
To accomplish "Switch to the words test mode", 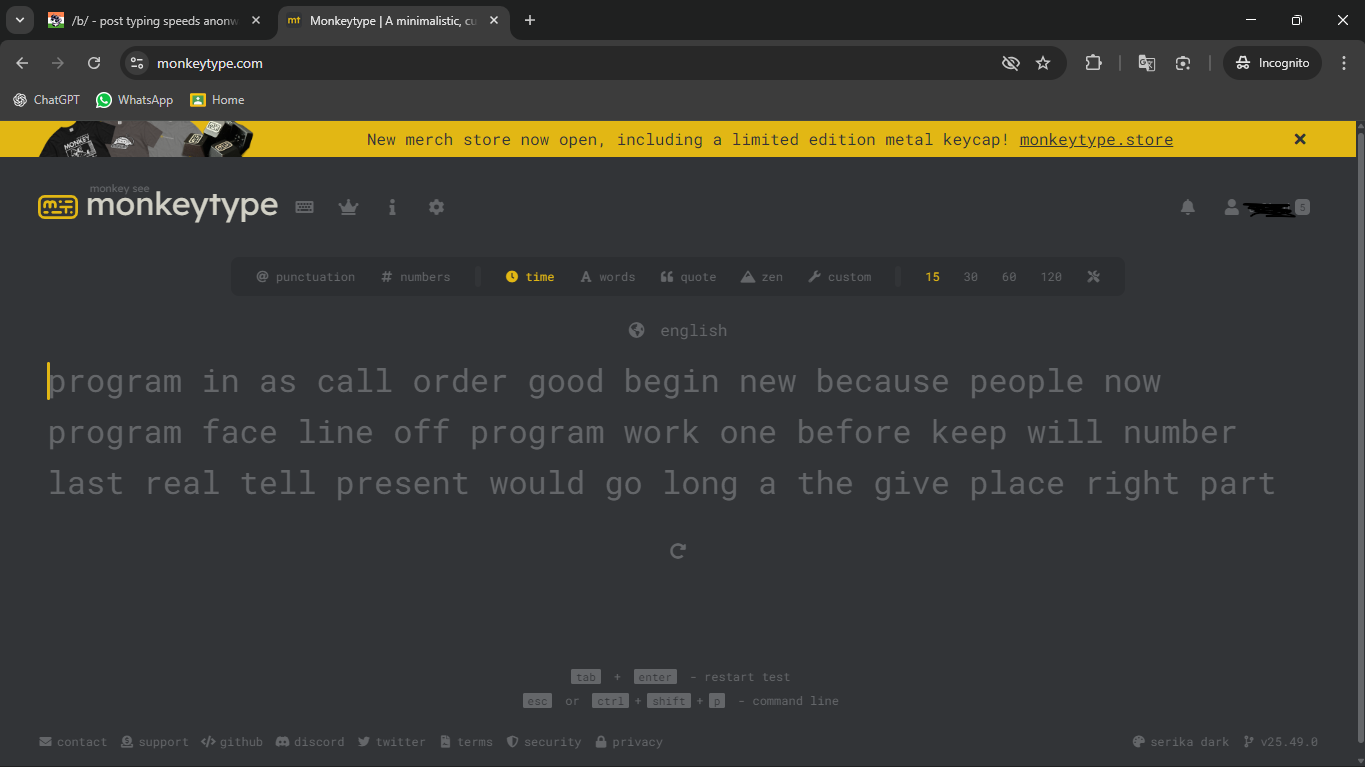I will (x=607, y=277).
